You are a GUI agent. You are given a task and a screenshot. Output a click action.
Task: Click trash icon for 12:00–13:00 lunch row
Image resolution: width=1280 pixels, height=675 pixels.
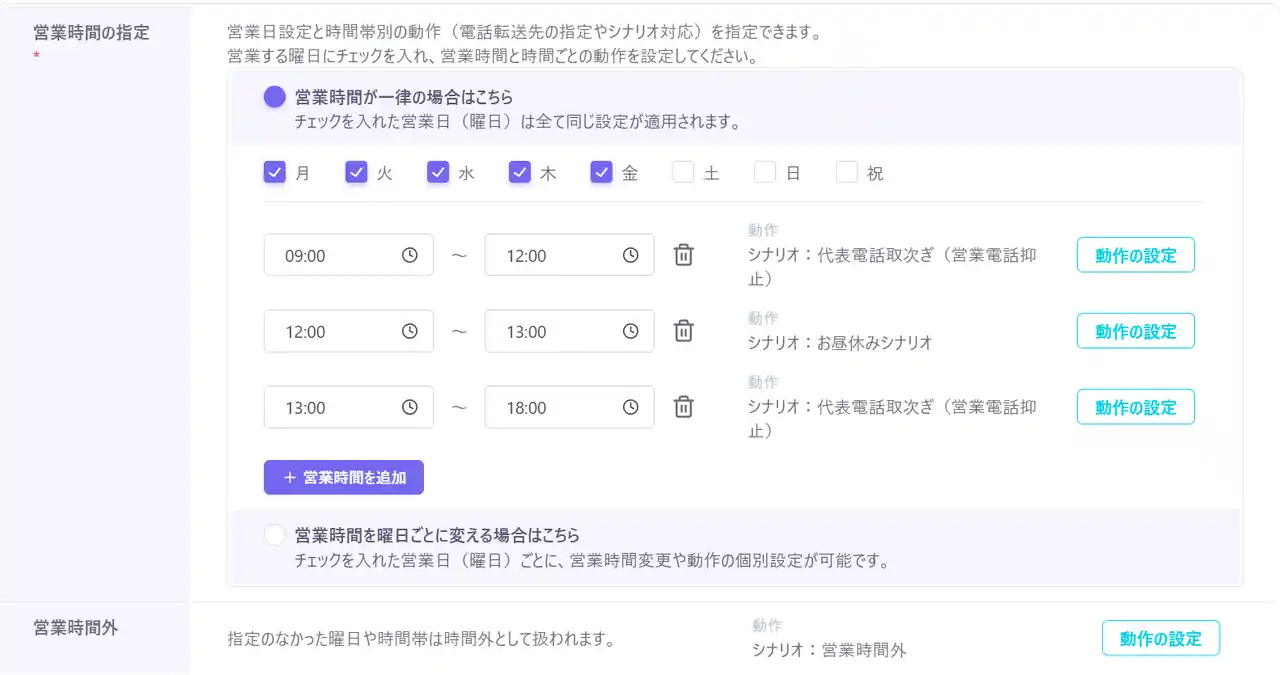coord(683,331)
